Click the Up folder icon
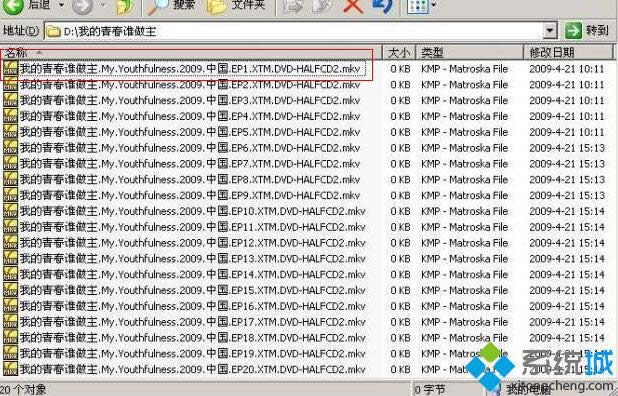Viewport: 618px width, 396px height. (x=125, y=6)
